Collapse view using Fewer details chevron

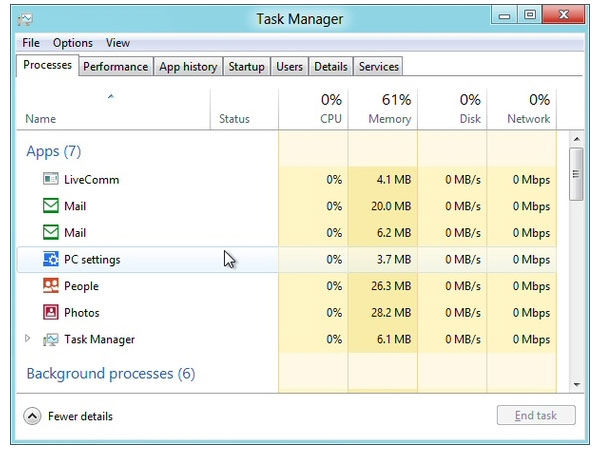32,416
